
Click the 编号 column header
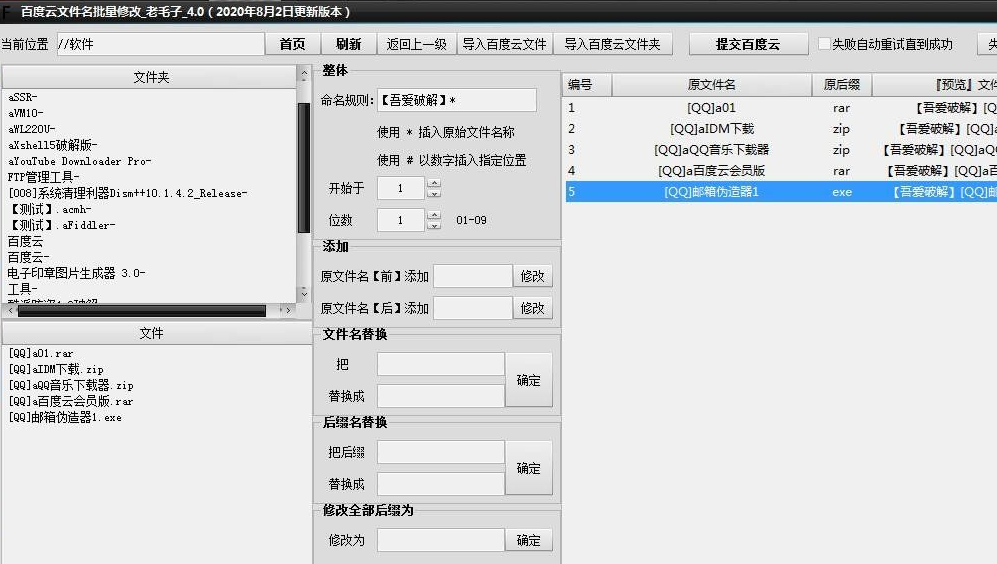tap(586, 85)
